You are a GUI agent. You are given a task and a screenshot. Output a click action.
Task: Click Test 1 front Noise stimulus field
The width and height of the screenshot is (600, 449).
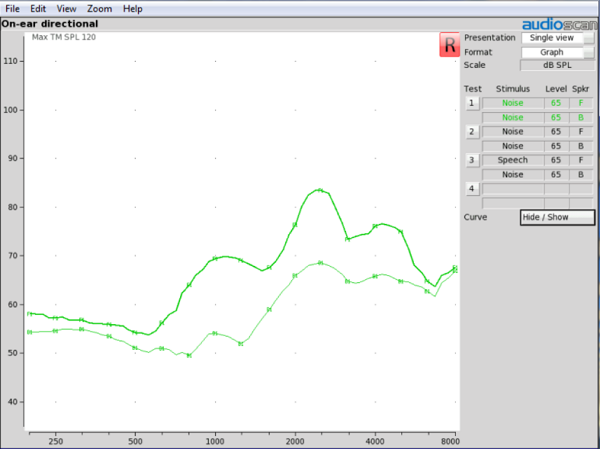[x=513, y=103]
